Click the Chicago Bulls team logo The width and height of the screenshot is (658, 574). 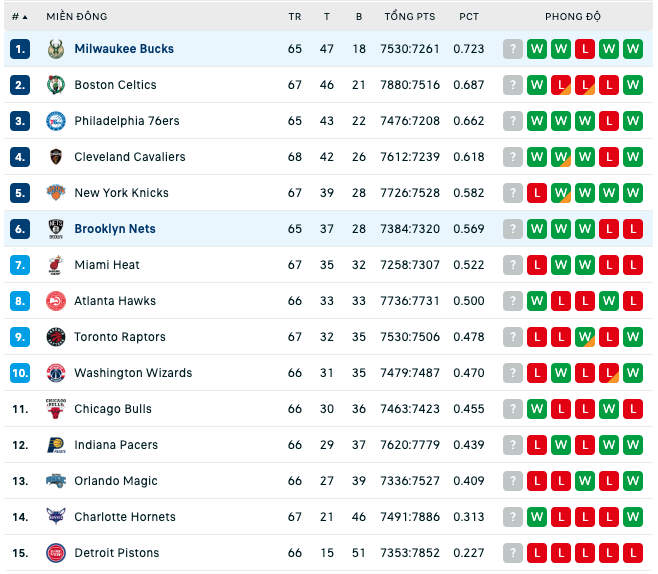pyautogui.click(x=56, y=409)
